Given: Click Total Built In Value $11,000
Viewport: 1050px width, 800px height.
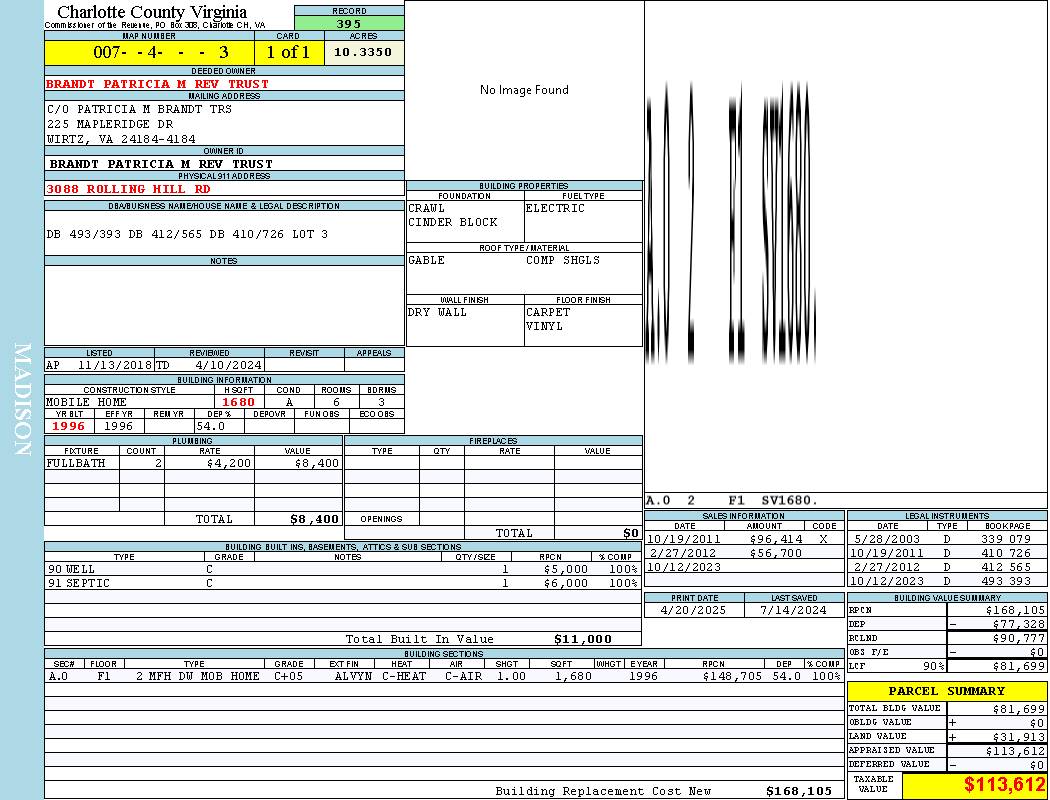Looking at the screenshot, I should [x=583, y=639].
